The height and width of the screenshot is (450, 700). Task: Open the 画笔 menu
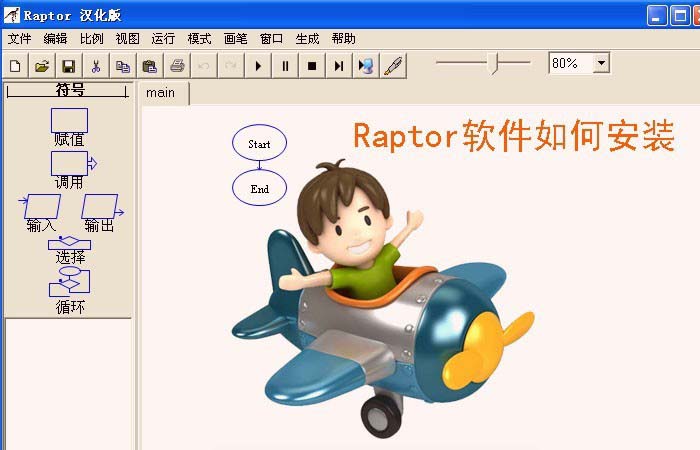point(236,39)
